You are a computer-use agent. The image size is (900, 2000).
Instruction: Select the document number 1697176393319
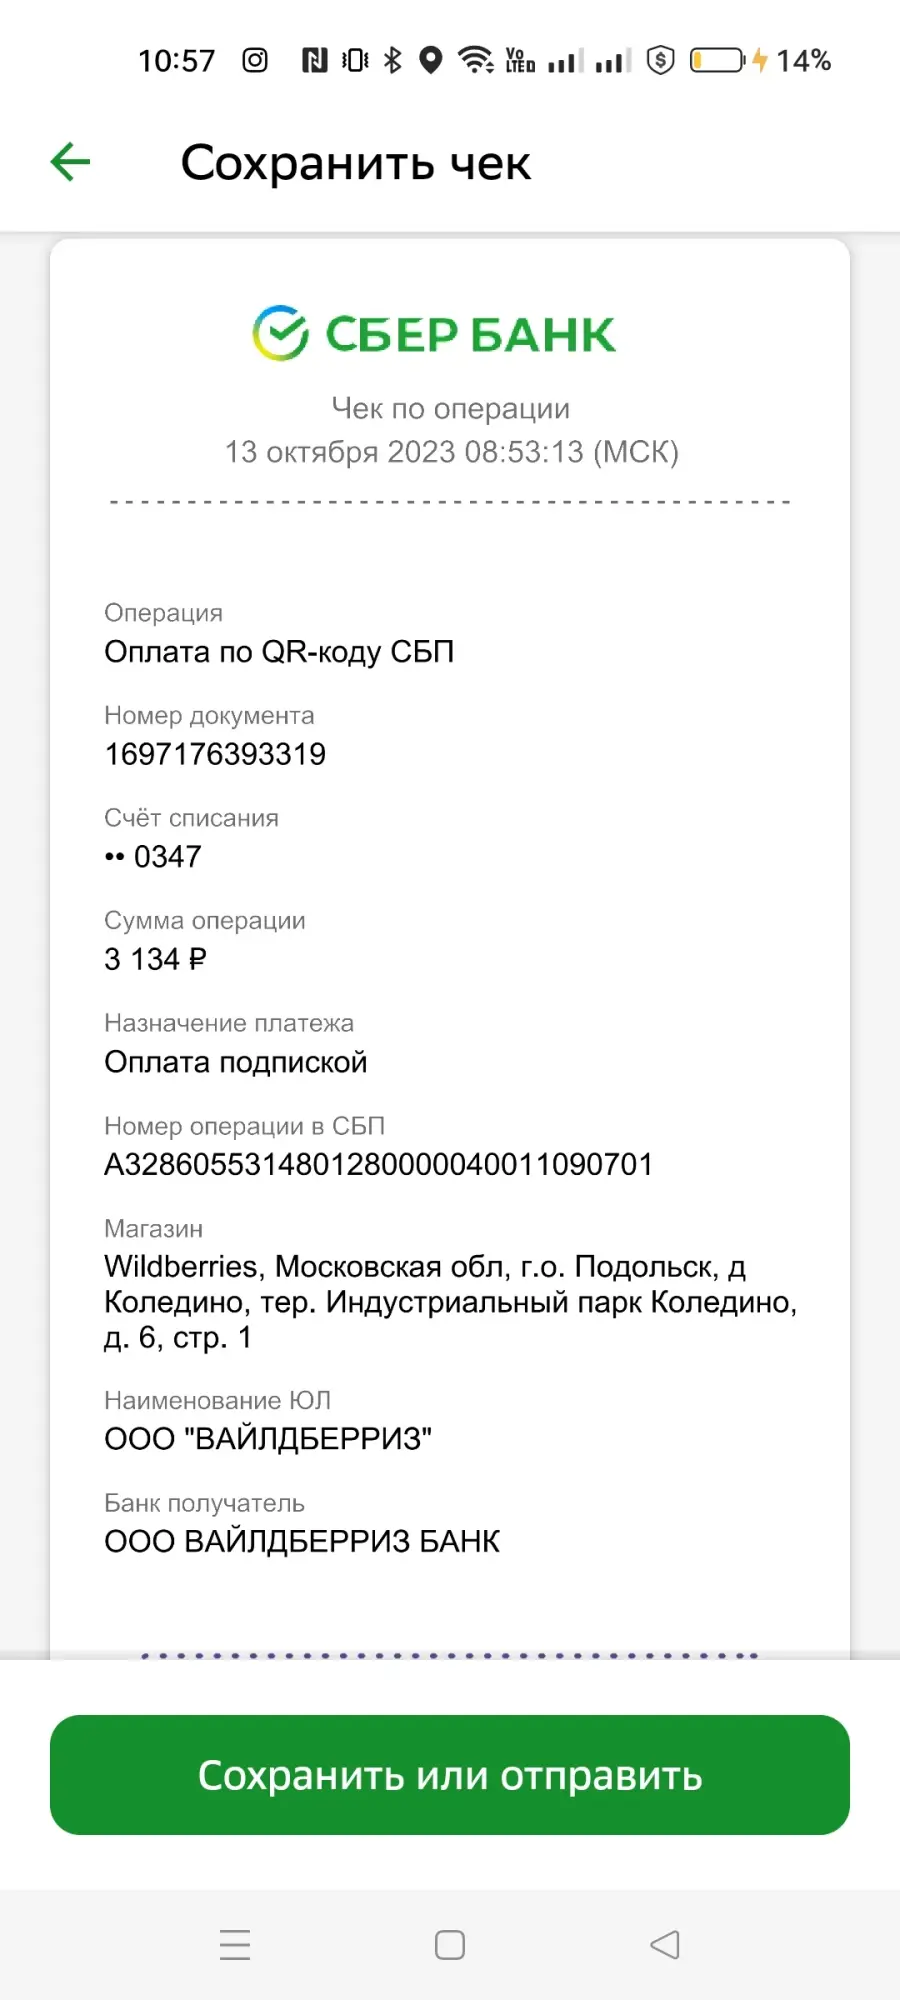click(215, 754)
